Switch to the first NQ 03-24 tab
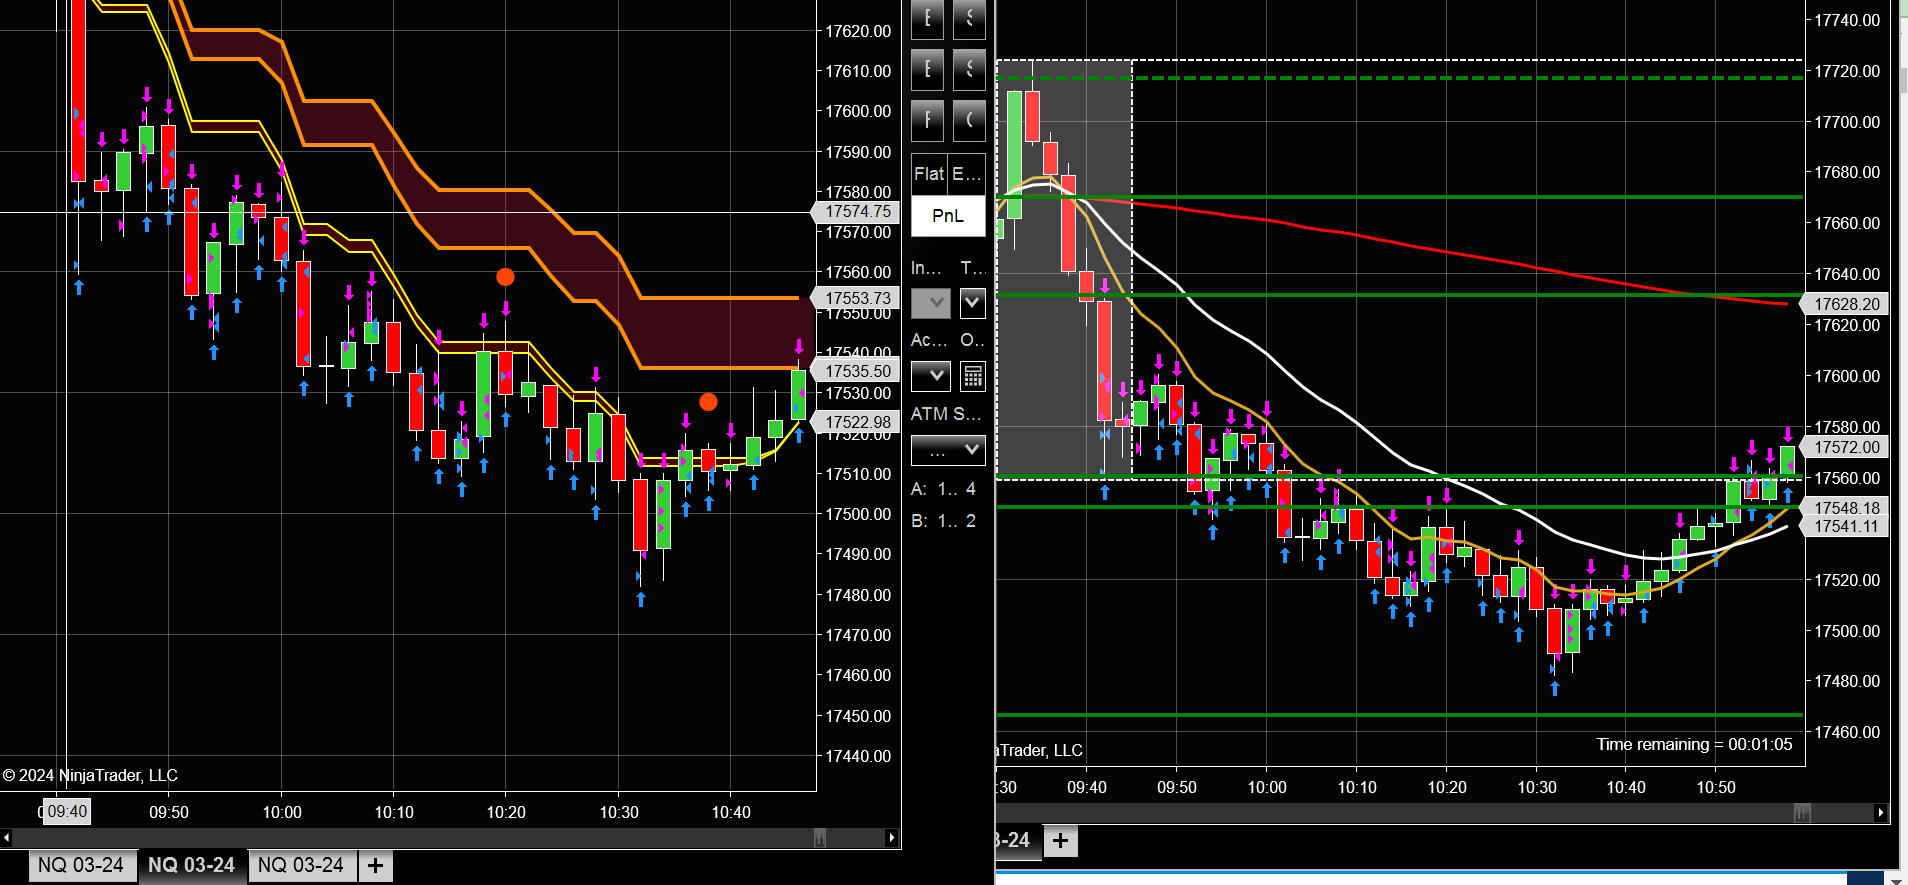Viewport: 1908px width, 885px height. pyautogui.click(x=81, y=865)
